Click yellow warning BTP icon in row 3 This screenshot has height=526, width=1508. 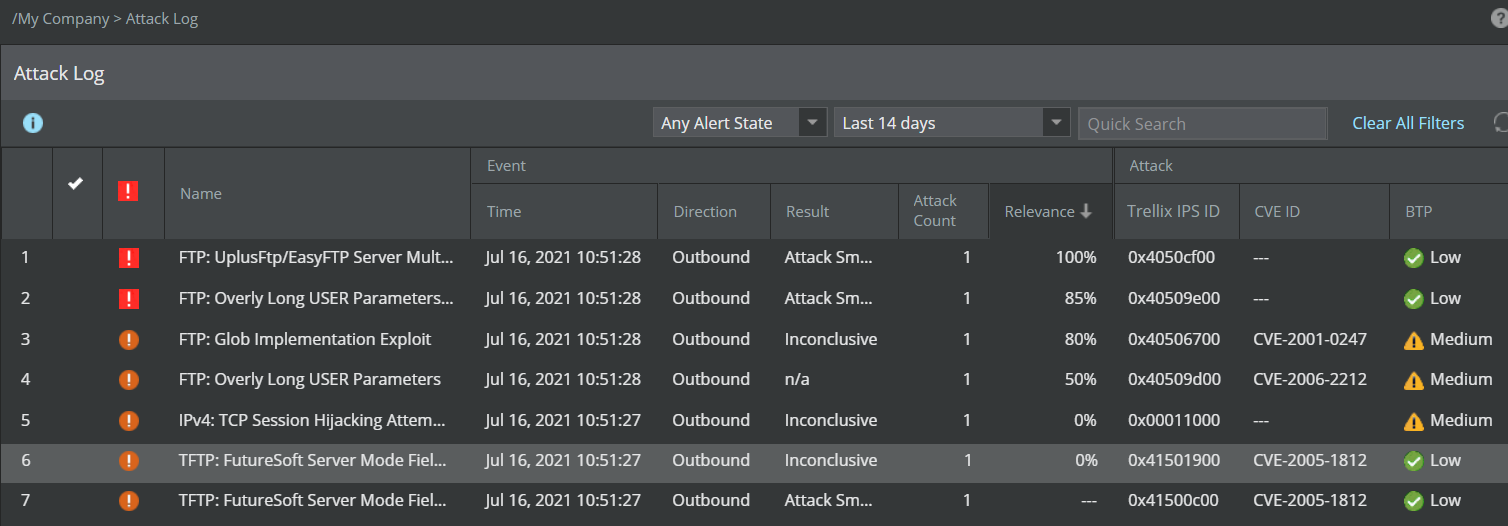pos(1413,340)
